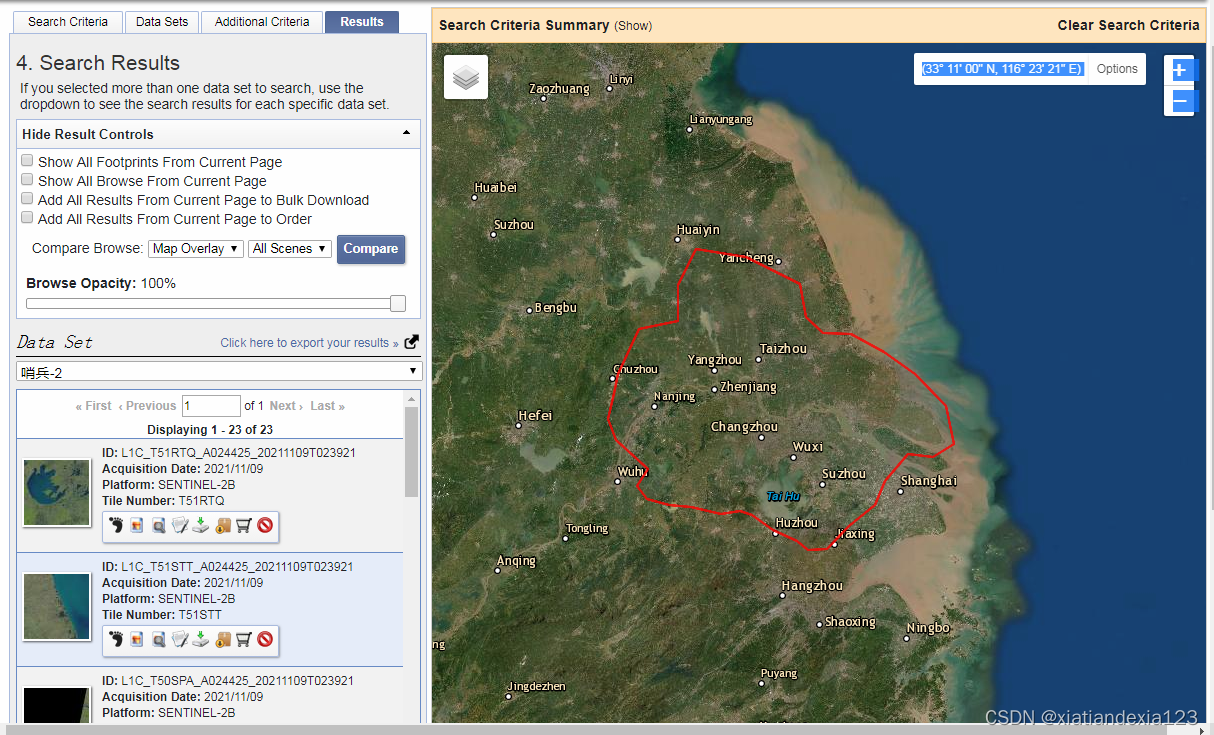
Task: Show footprint for tile T51STT
Action: (x=115, y=639)
